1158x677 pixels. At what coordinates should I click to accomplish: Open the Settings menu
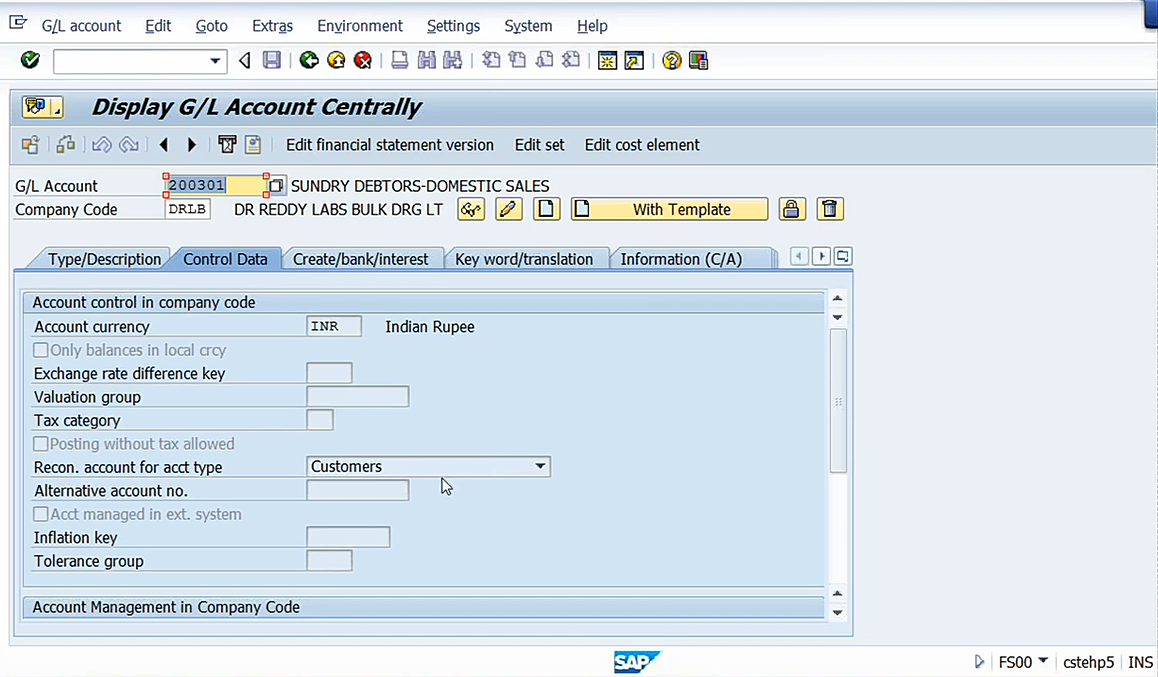[x=453, y=26]
